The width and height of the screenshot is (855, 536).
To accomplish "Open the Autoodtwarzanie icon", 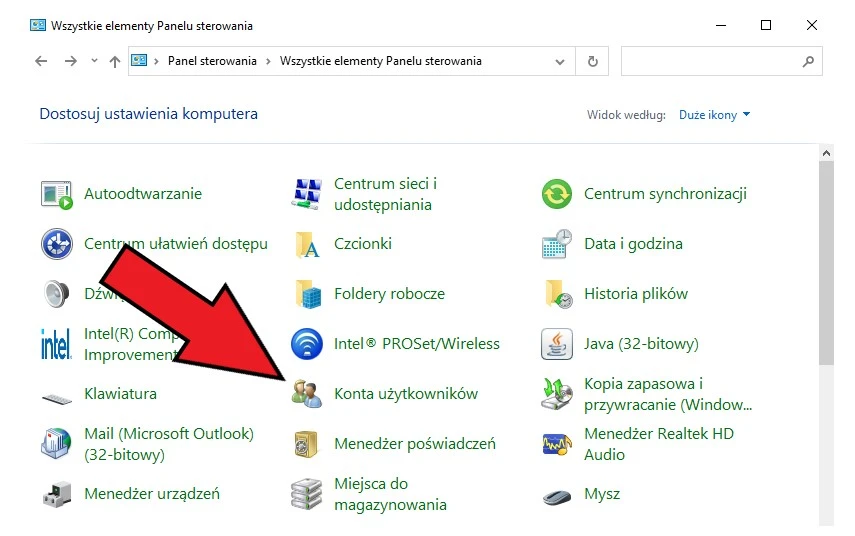I will [x=57, y=194].
